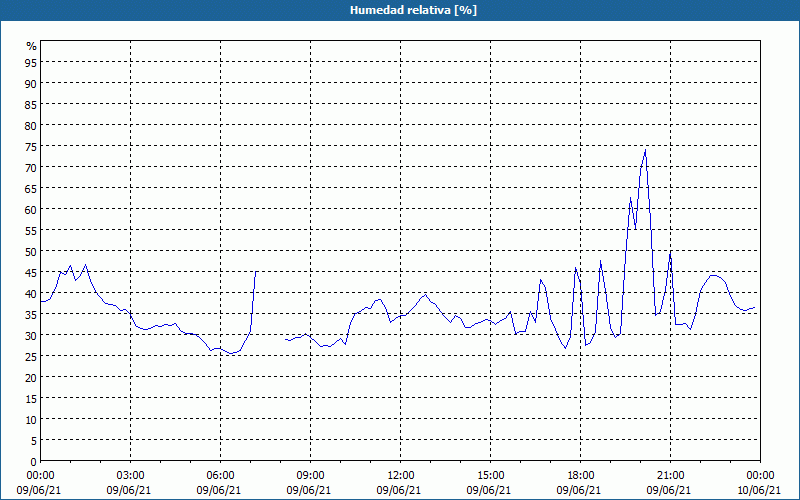Click the 03:00 time label on the x-axis
This screenshot has width=800, height=500.
tap(131, 476)
